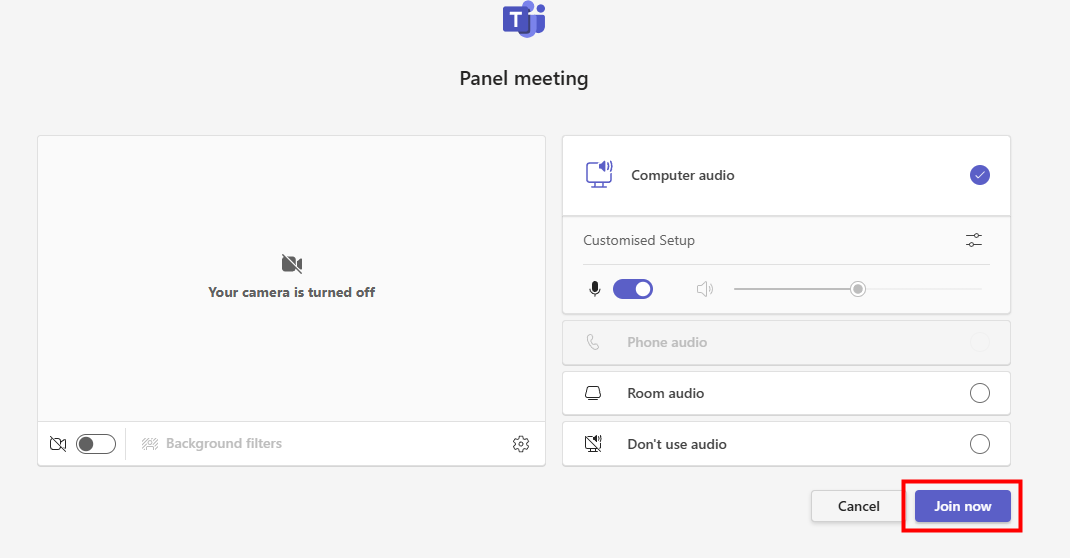The width and height of the screenshot is (1070, 558).
Task: Click the camera icon beside the video toggle
Action: (58, 444)
